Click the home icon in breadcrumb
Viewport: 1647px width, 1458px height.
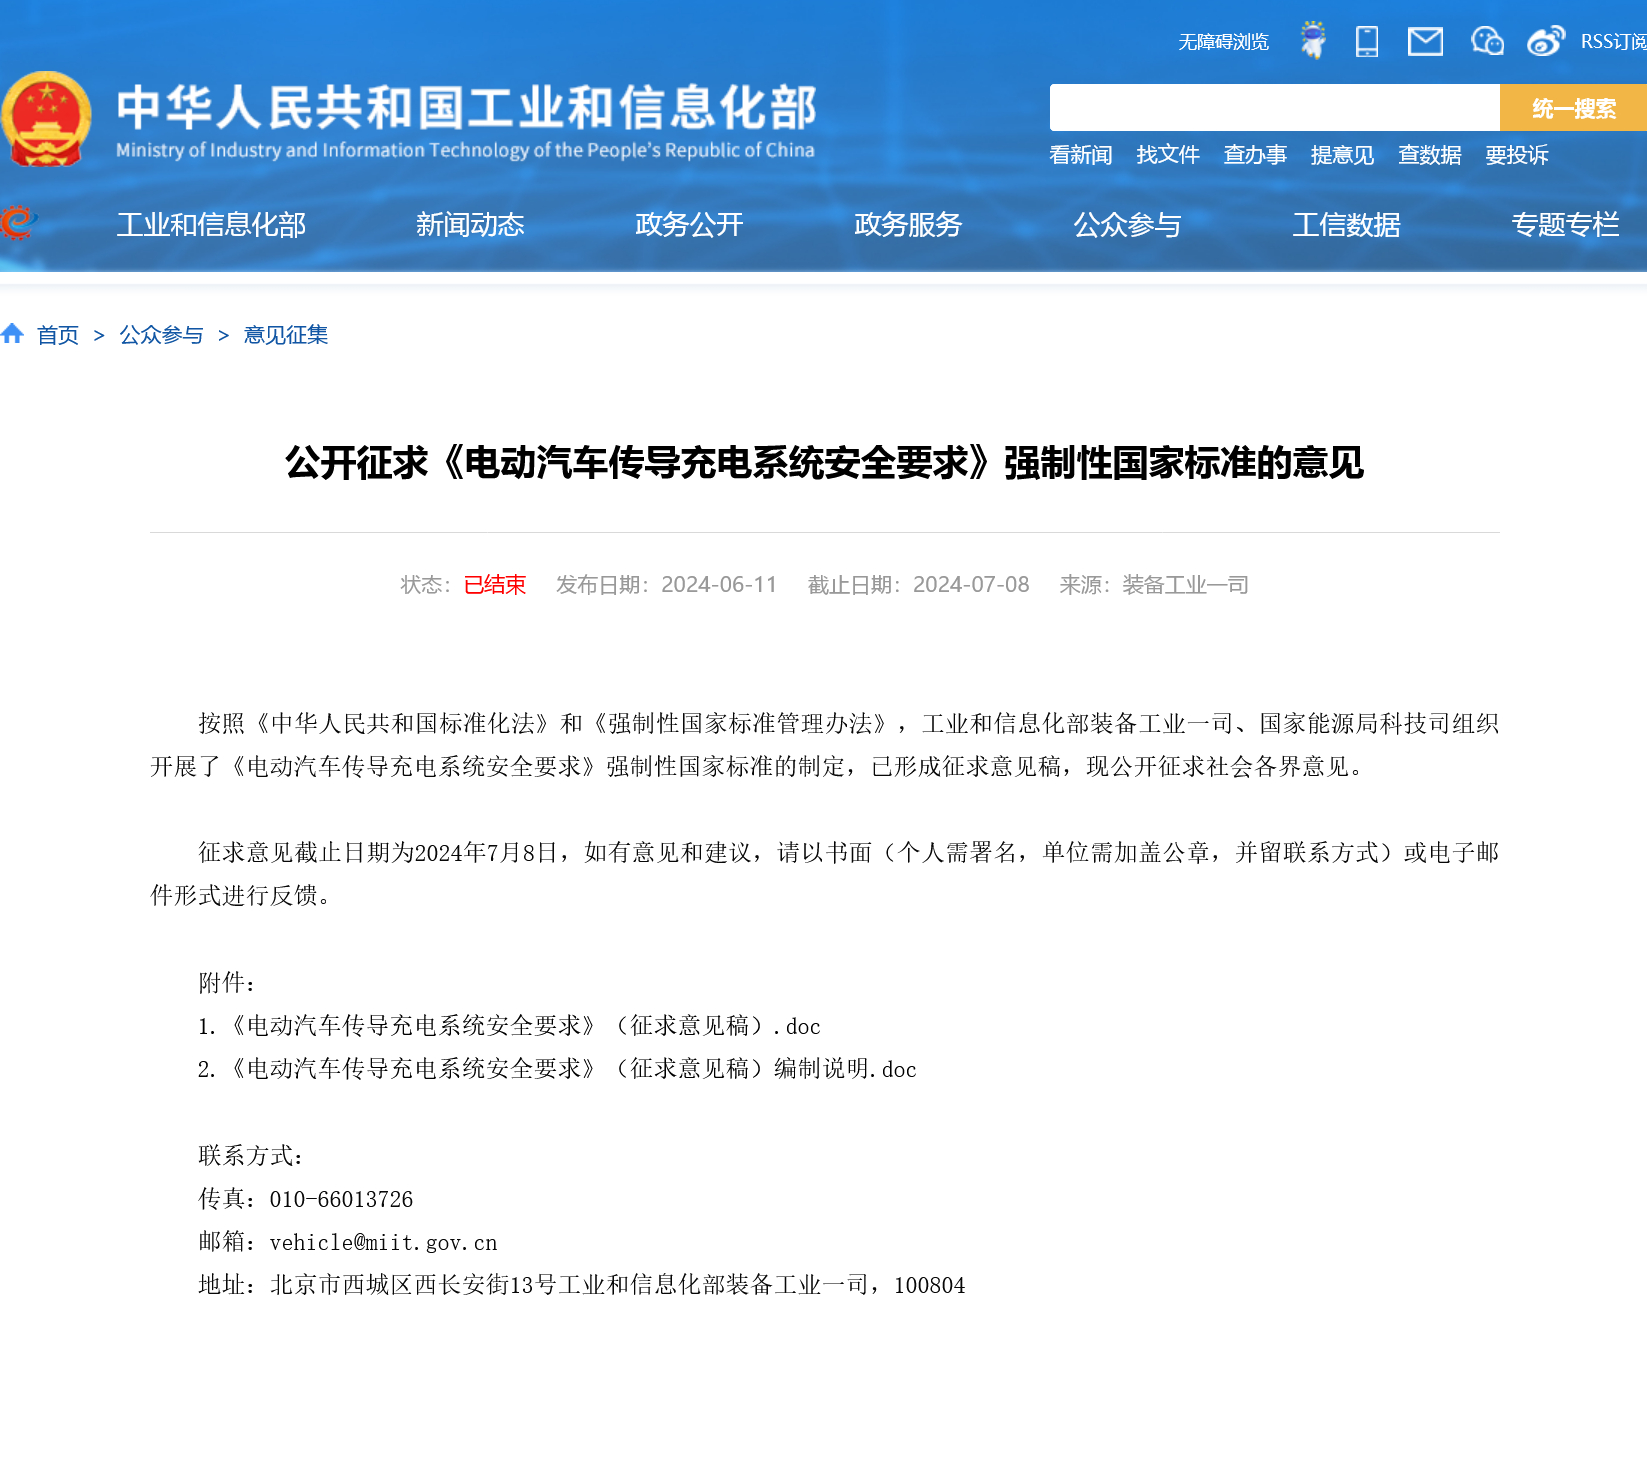tap(12, 334)
